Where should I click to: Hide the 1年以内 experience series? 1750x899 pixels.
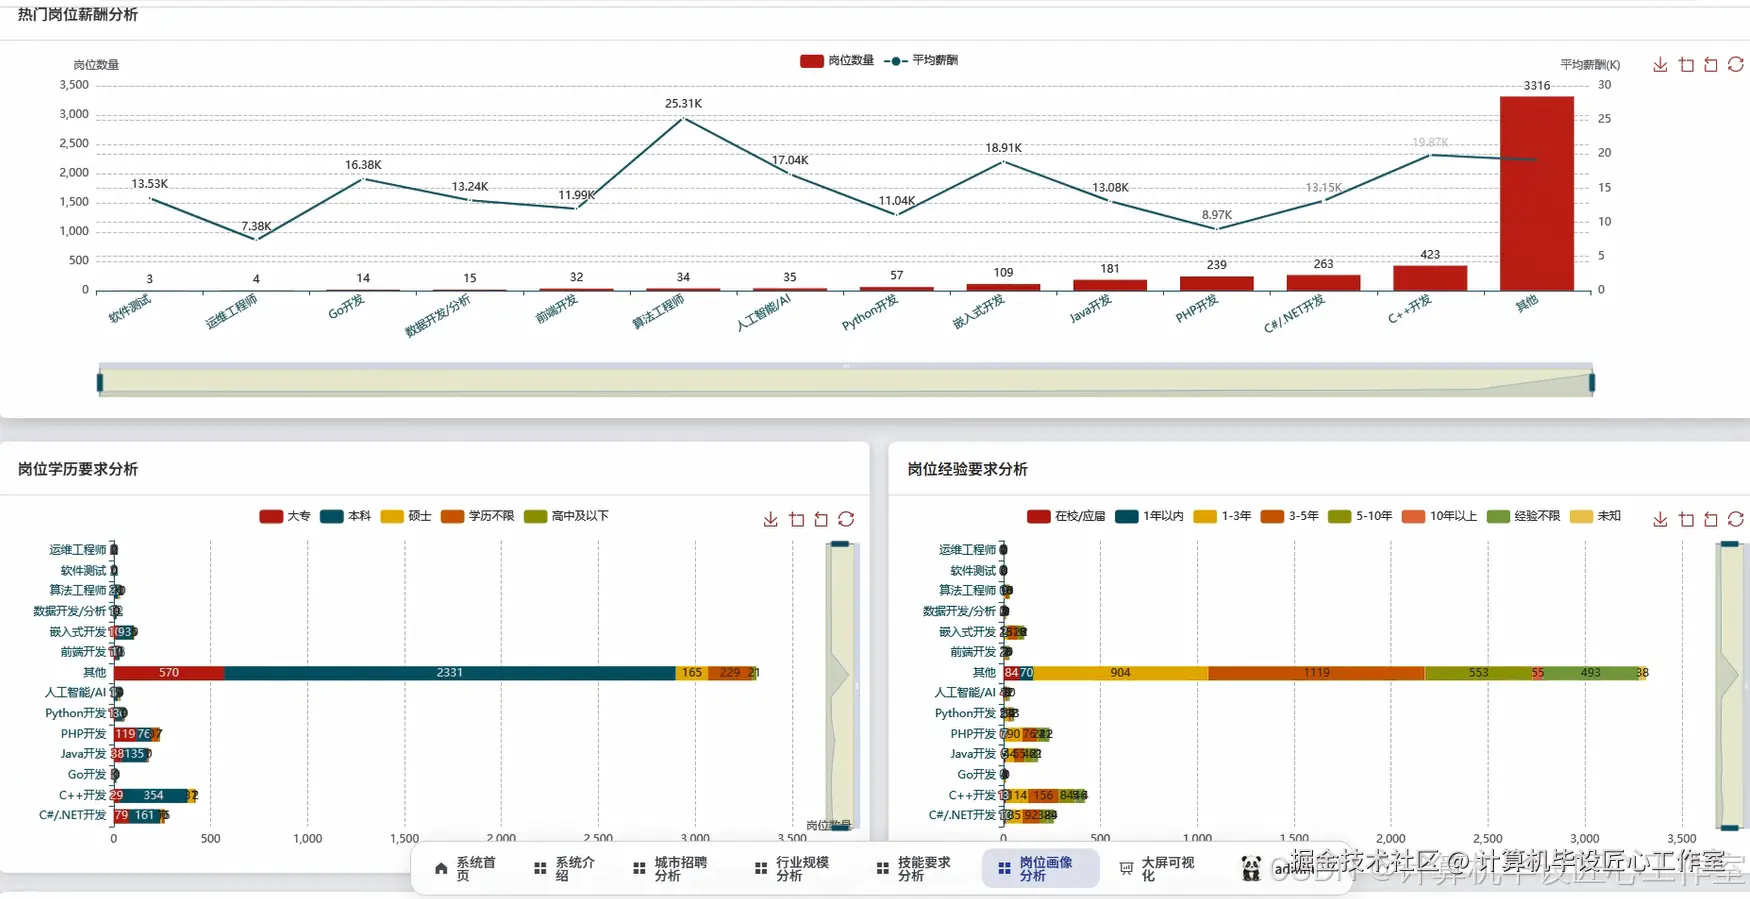click(x=1149, y=516)
